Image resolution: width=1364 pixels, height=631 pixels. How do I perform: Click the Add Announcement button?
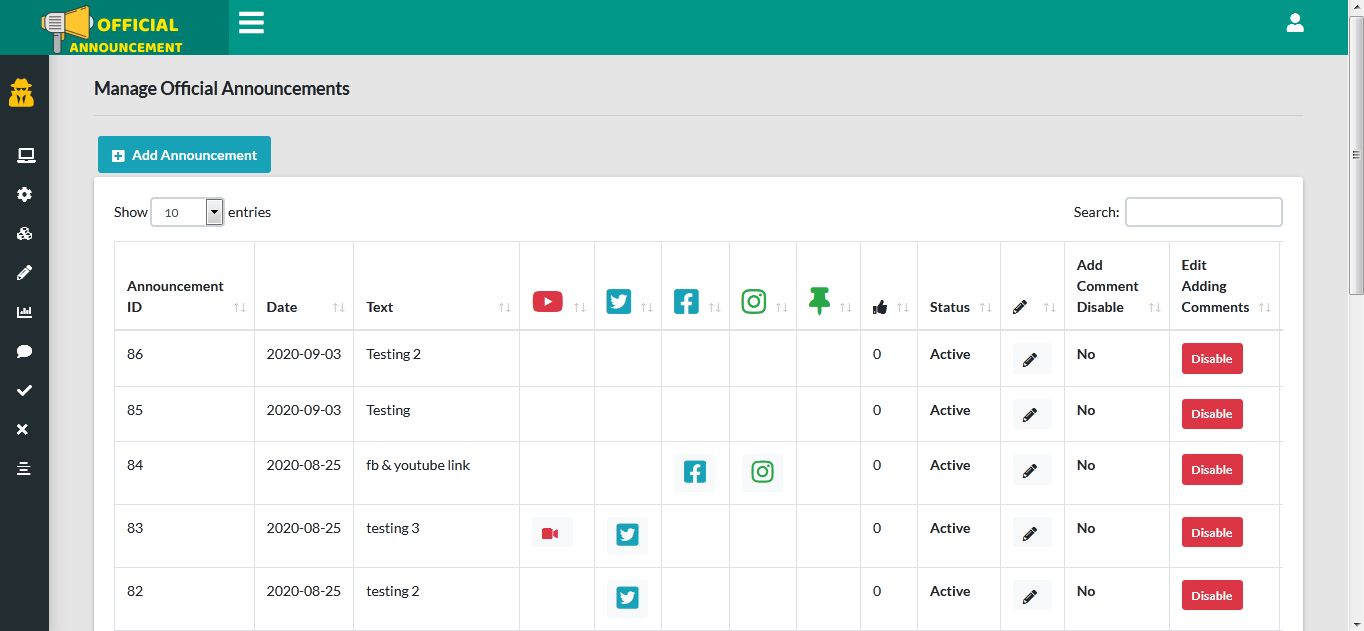pyautogui.click(x=184, y=155)
